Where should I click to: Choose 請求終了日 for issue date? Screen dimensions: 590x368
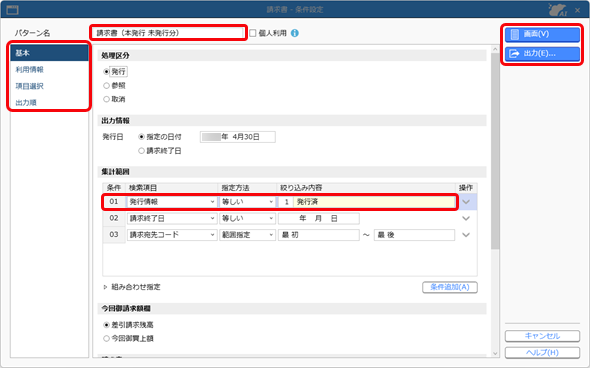pos(141,151)
